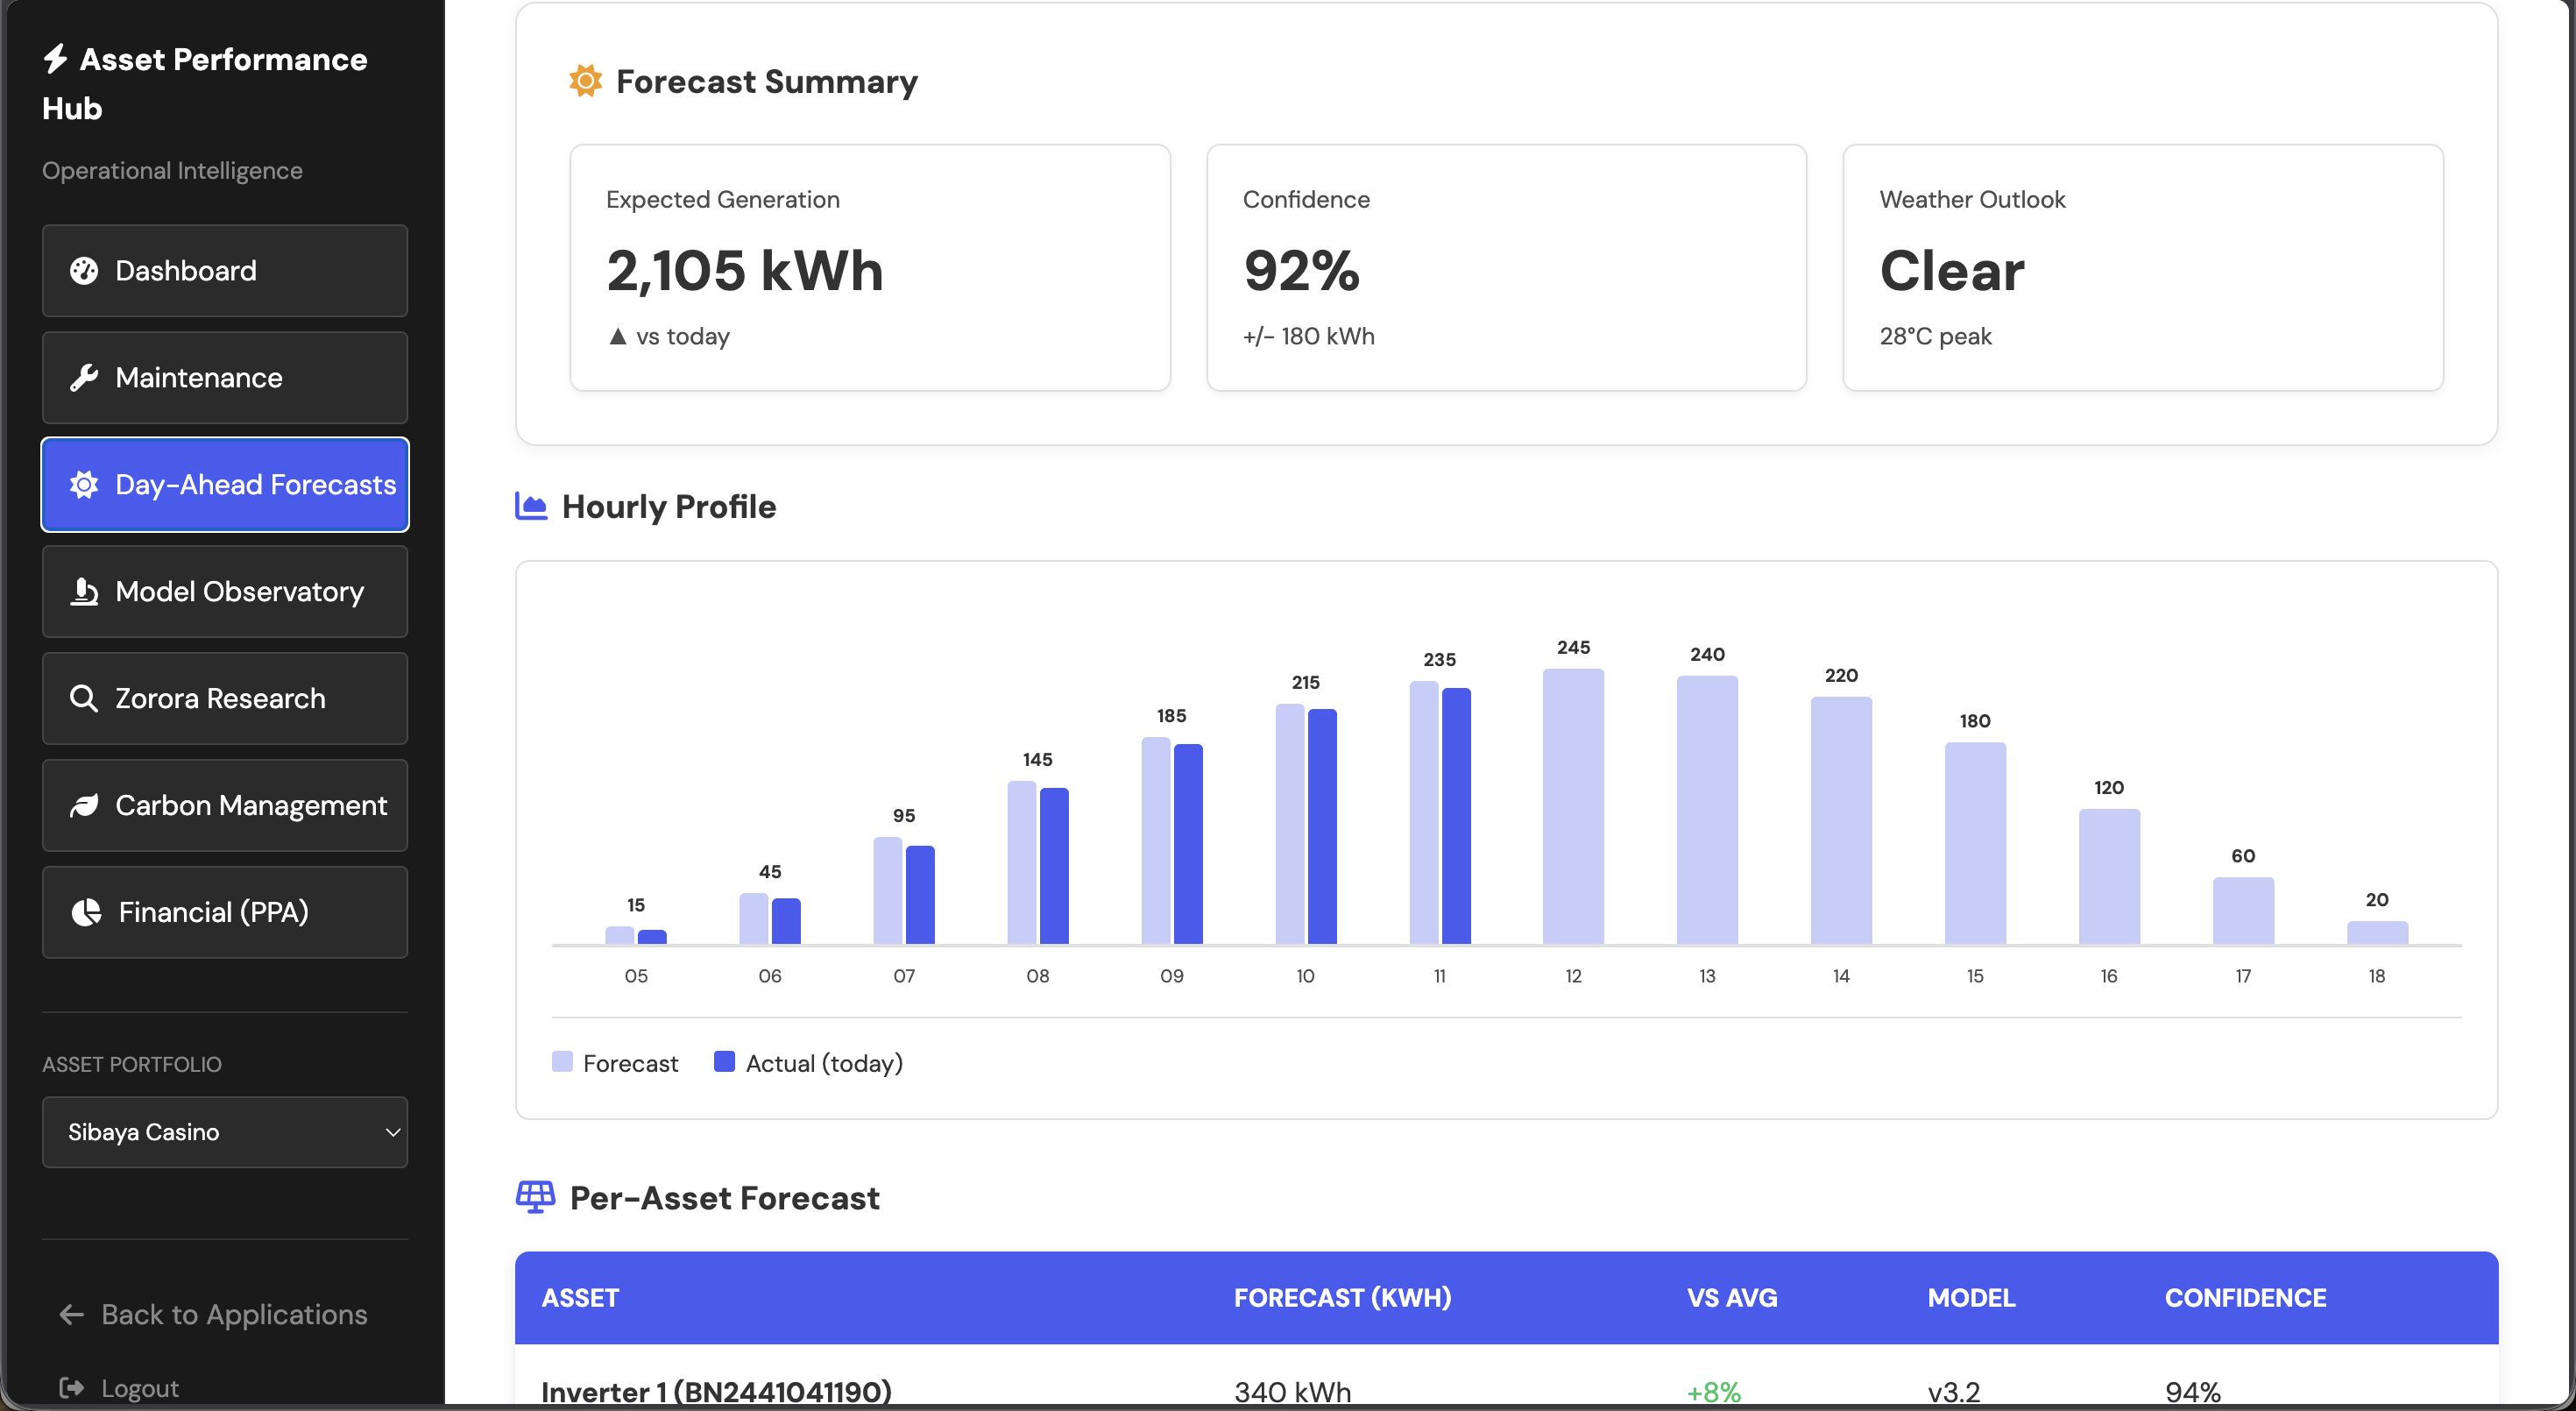Click the Logout icon
This screenshot has width=2576, height=1411.
(x=73, y=1388)
